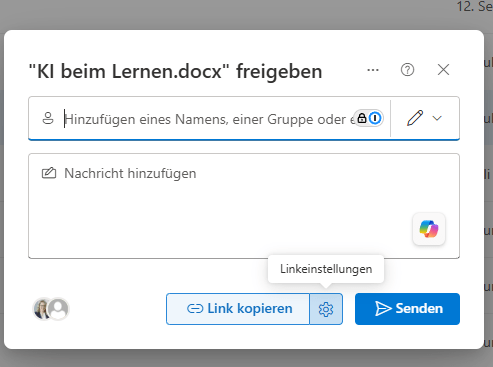Click the Senden button
Screen dimensions: 493x367
coord(407,309)
